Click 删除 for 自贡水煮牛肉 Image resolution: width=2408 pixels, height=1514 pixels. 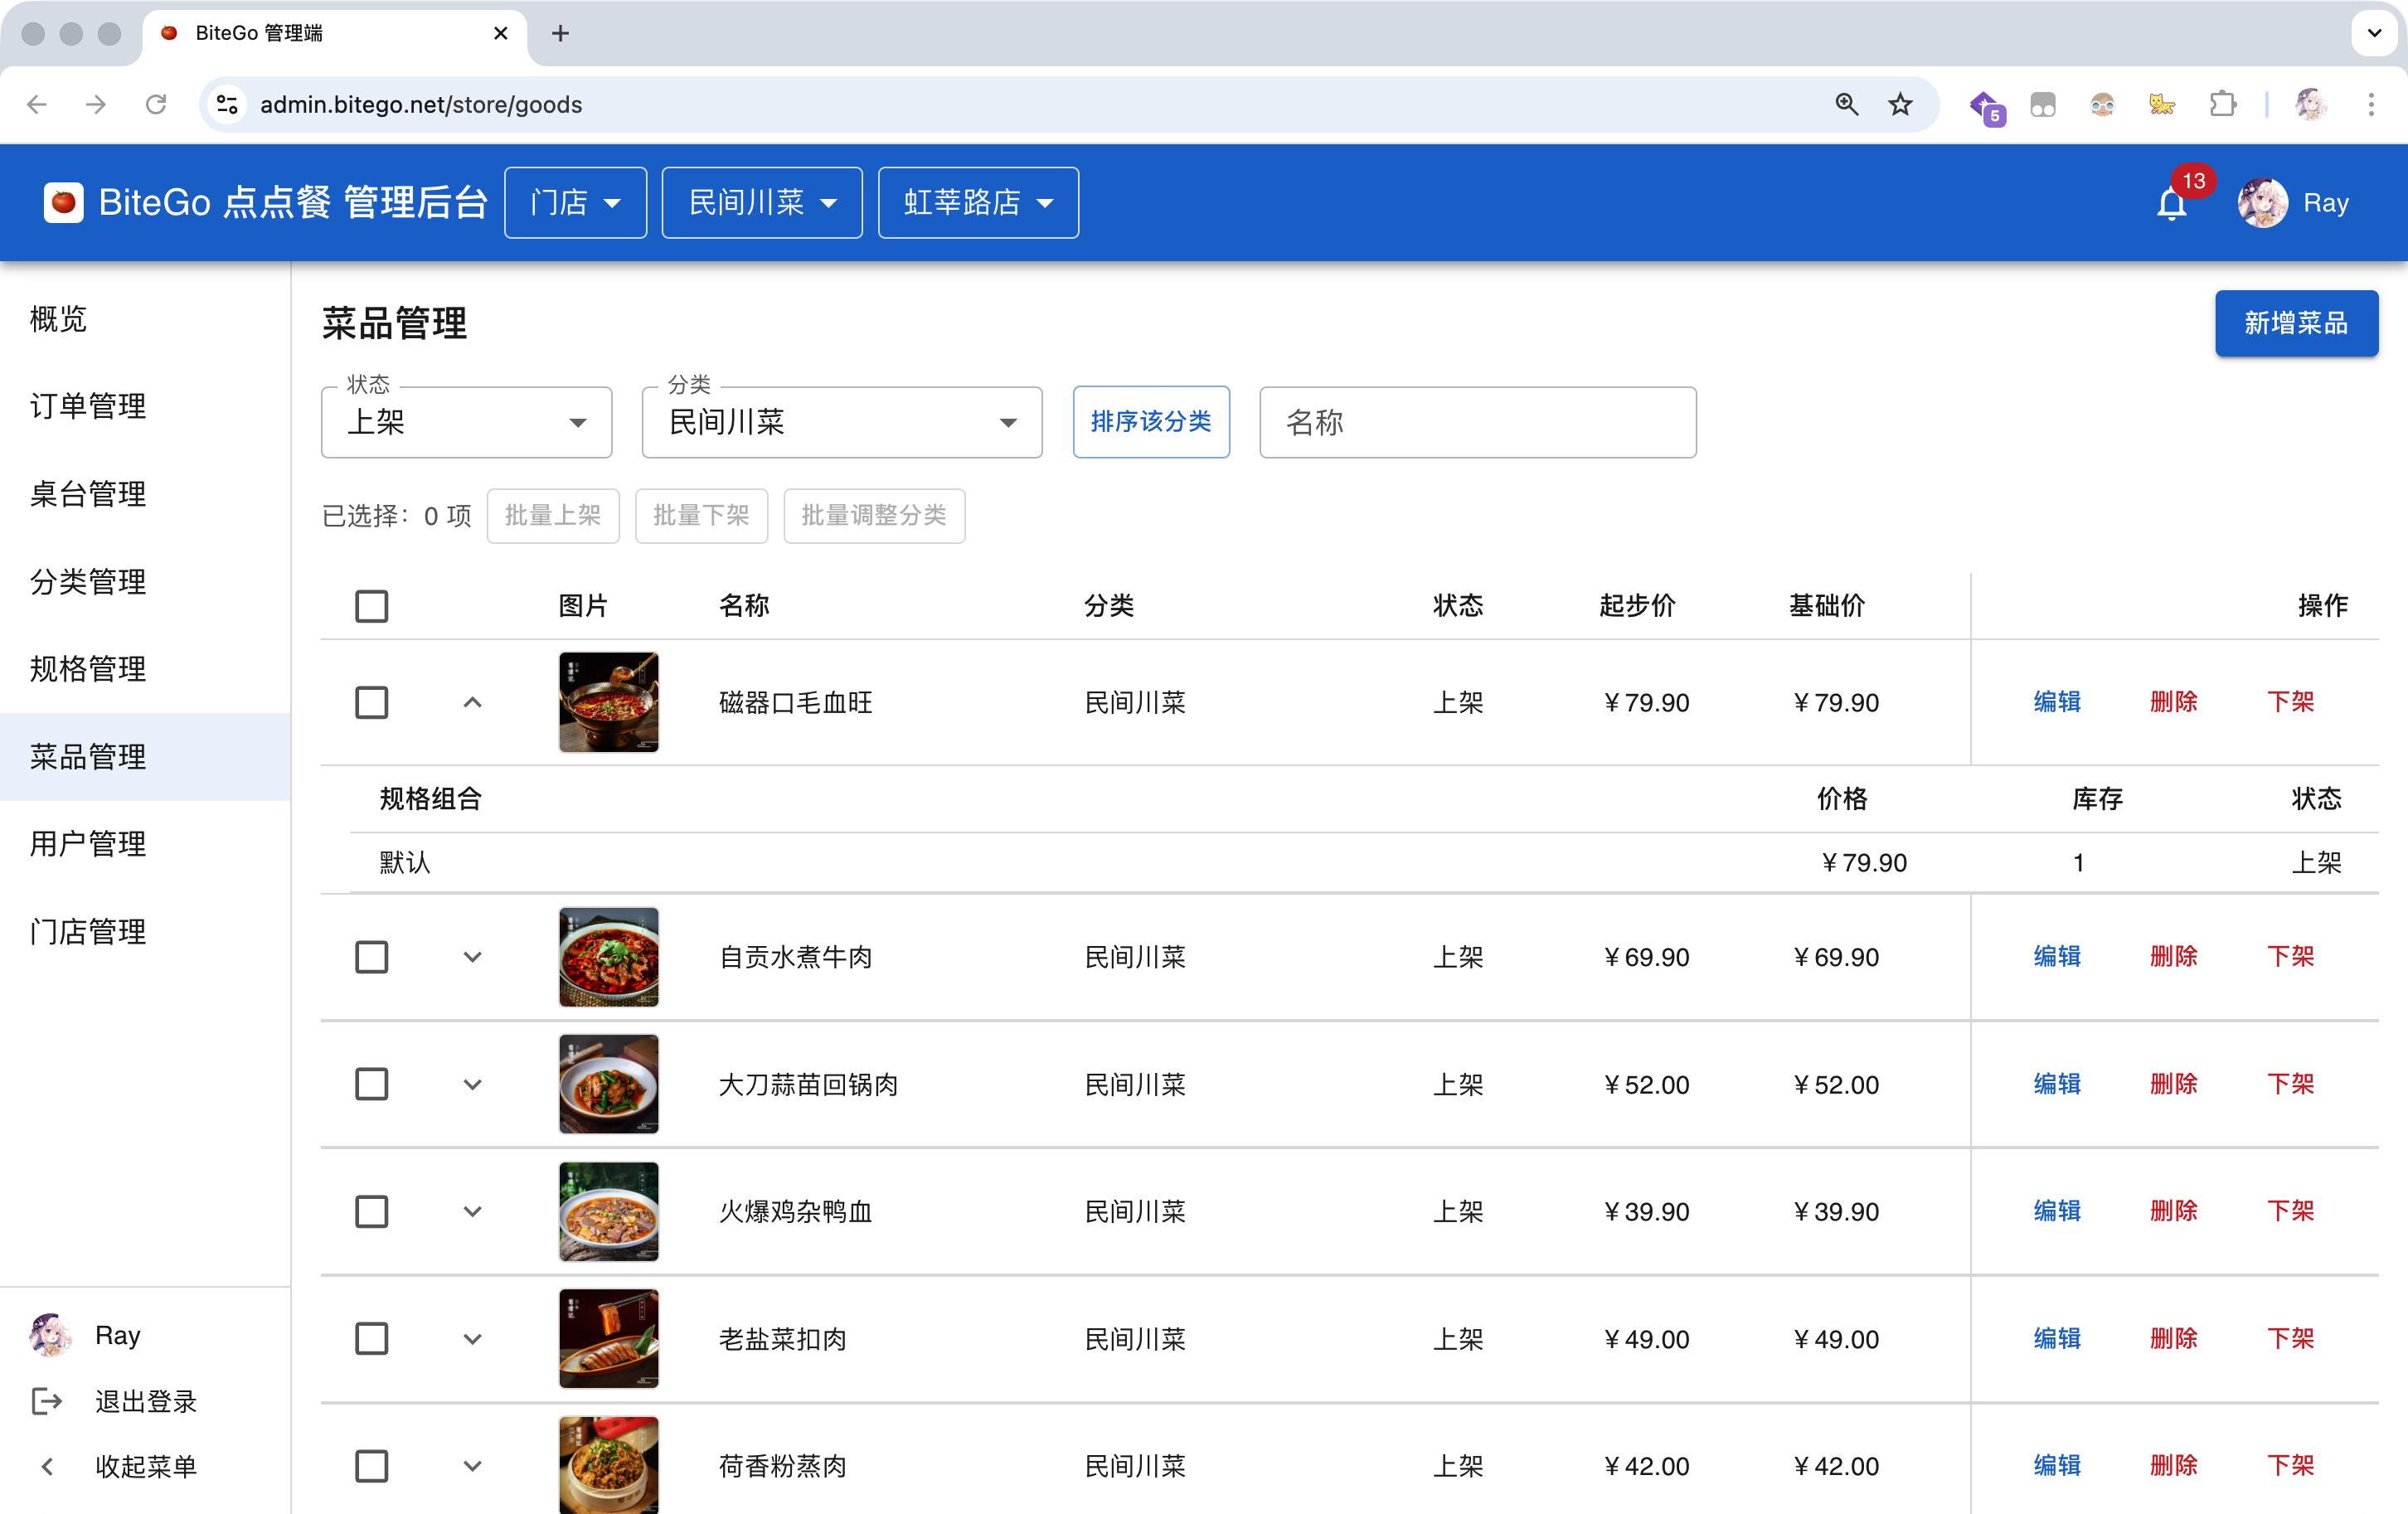point(2173,957)
